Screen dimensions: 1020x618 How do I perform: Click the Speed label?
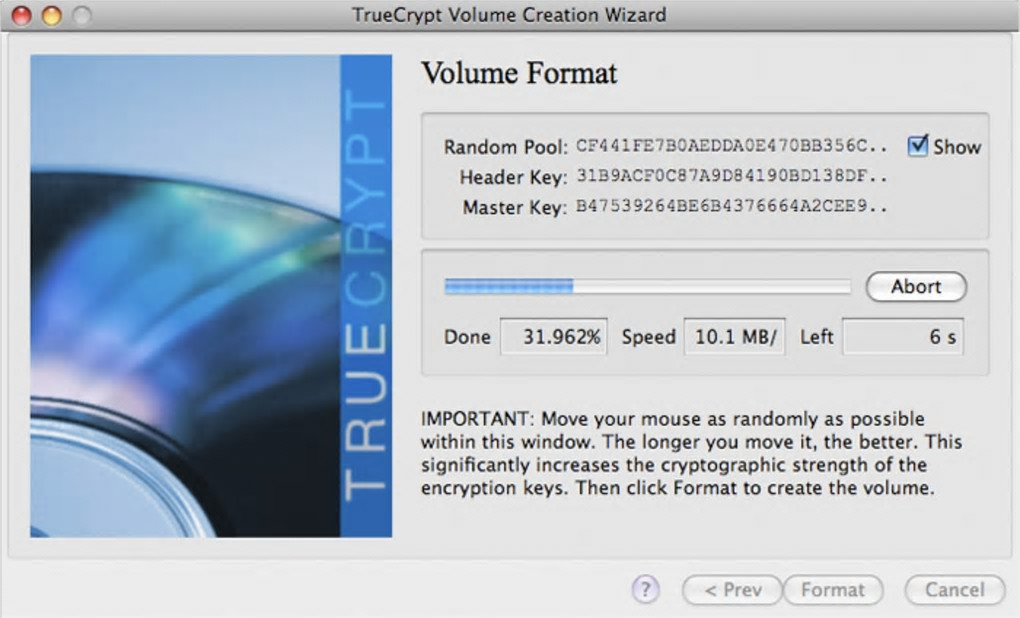(649, 337)
